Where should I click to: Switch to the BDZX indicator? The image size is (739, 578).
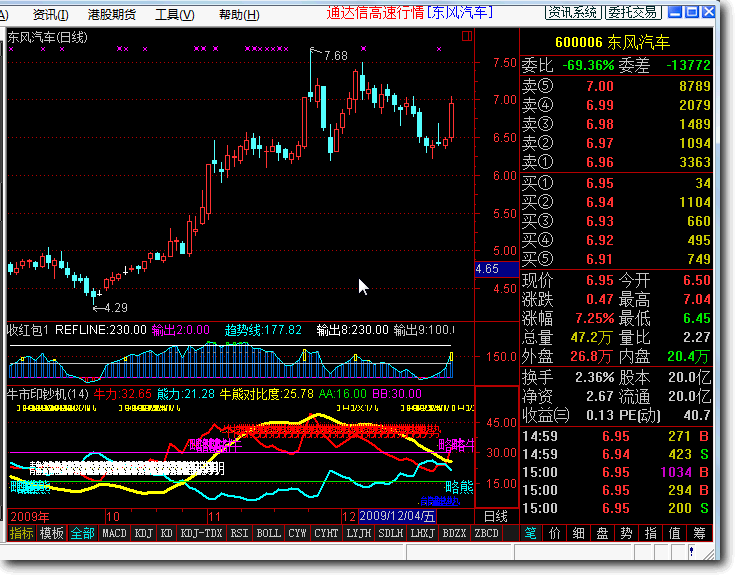click(x=454, y=533)
